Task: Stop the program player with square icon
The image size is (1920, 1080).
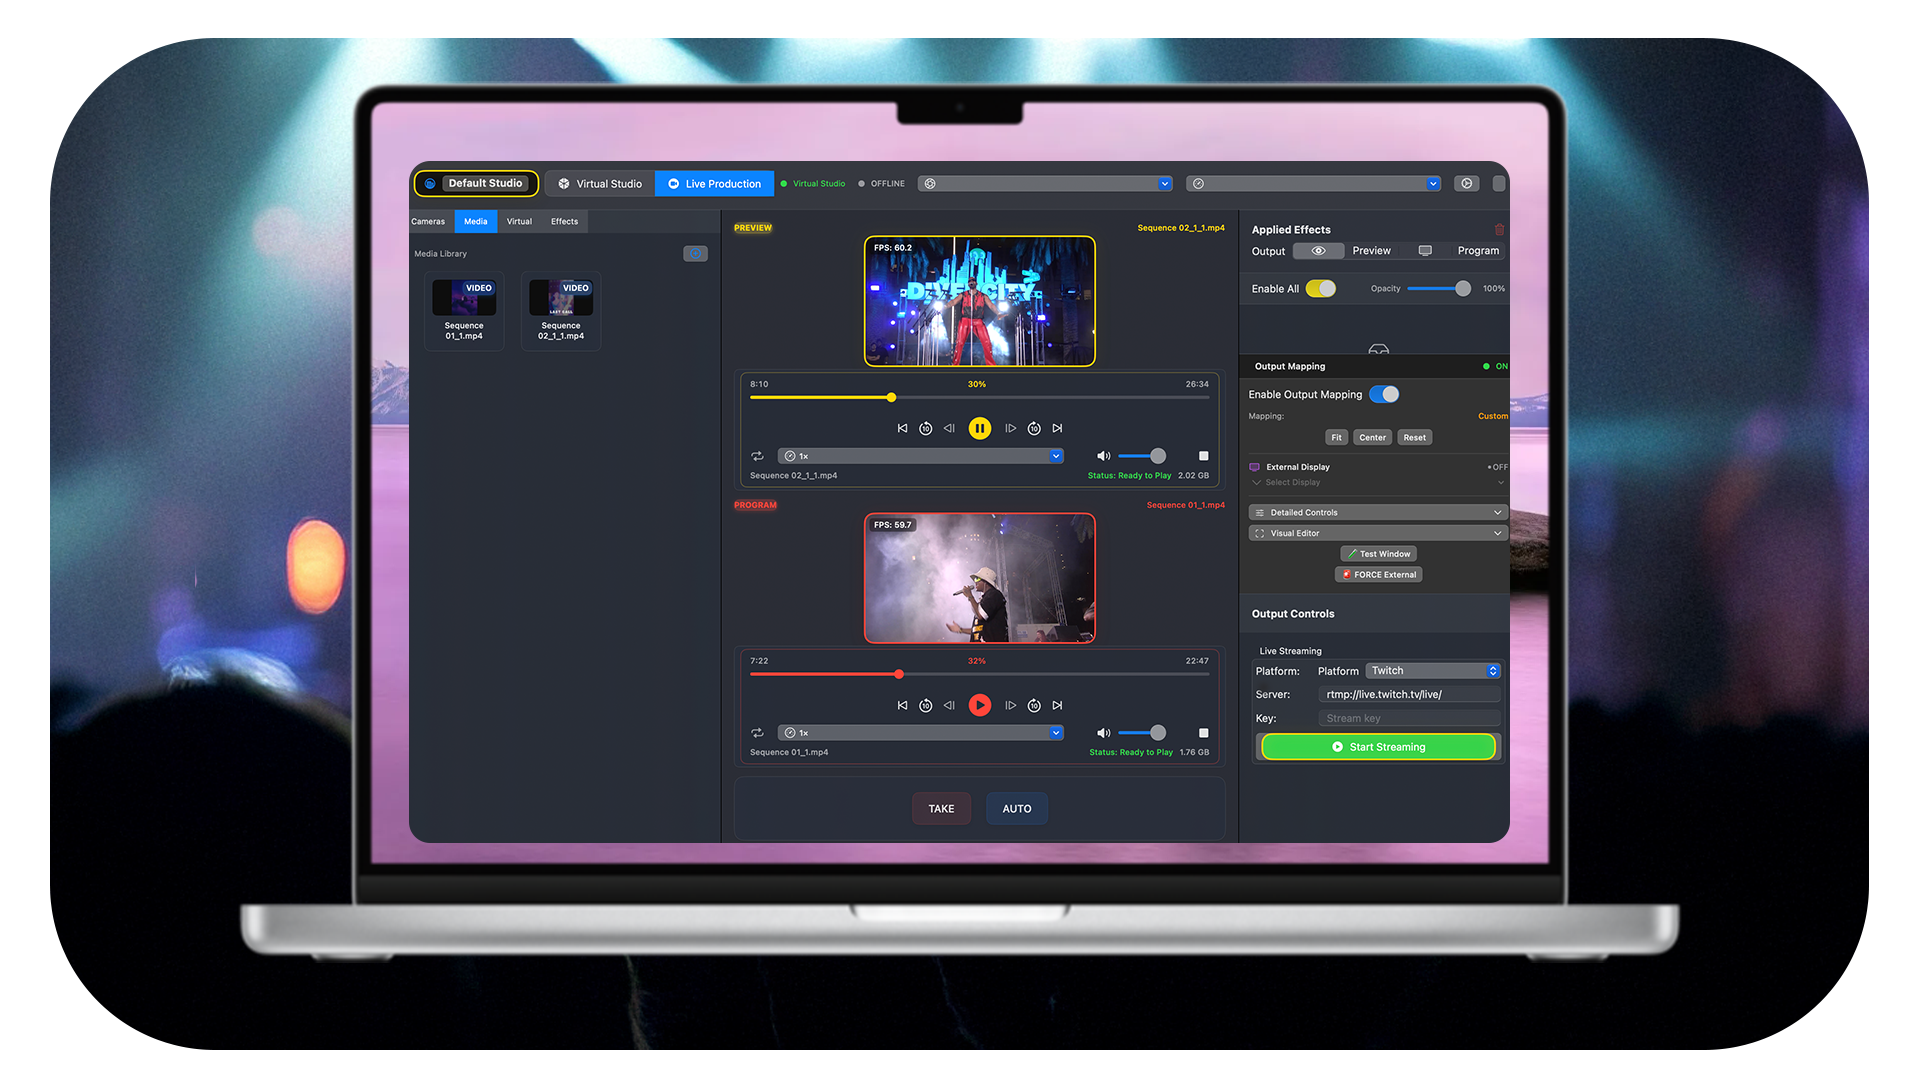Action: pos(1203,733)
